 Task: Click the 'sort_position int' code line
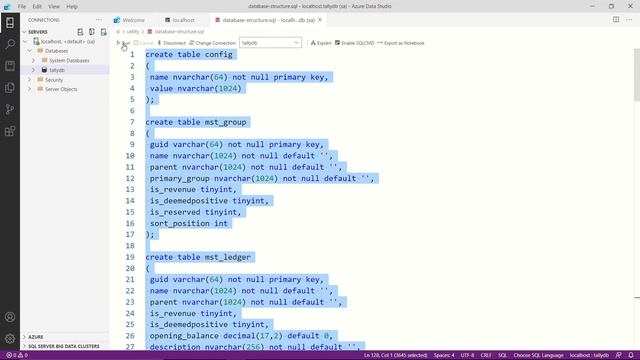189,223
